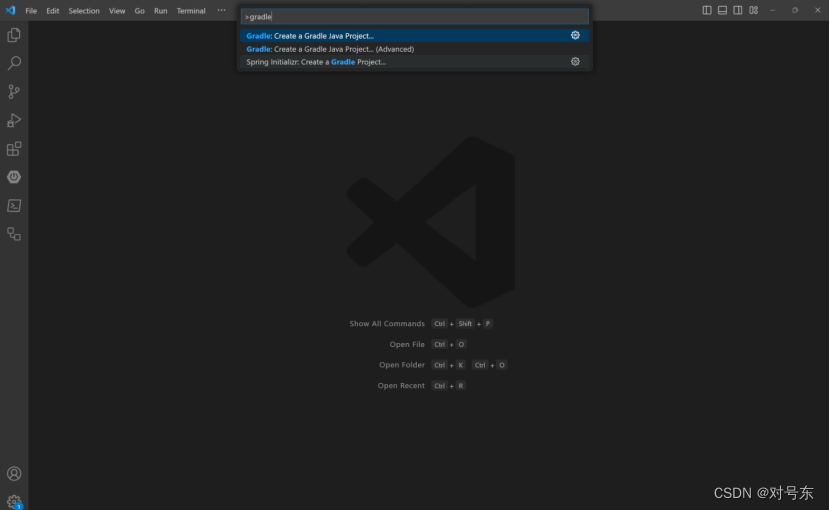Screen dimensions: 830x510
Task: Open the Explorer view in activity bar
Action: point(14,35)
